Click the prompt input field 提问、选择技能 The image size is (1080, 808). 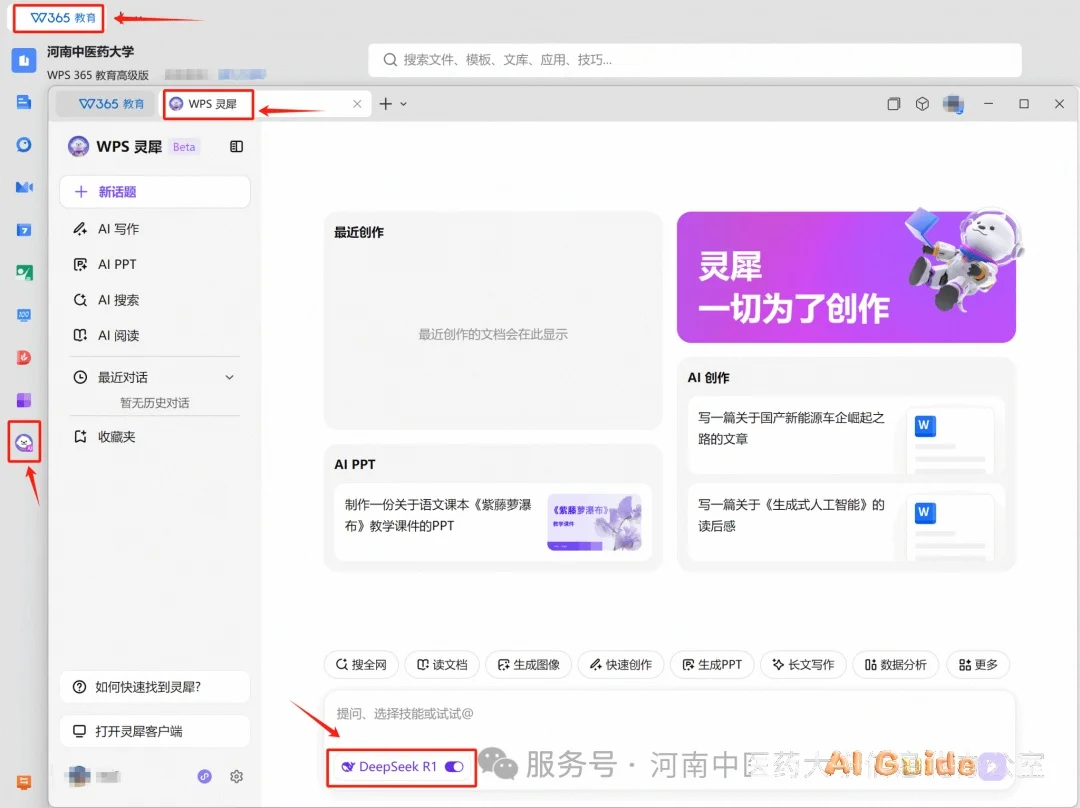669,714
